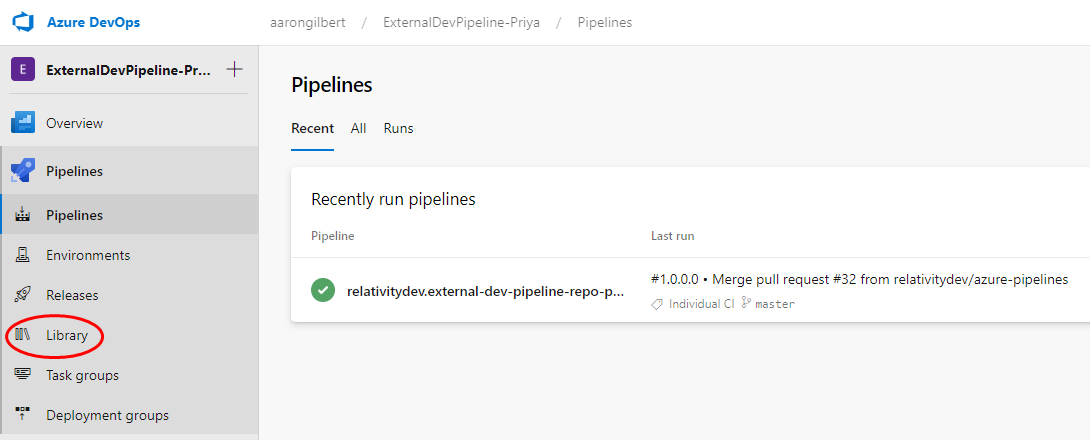Open Library via its books icon
Viewport: 1090px width, 440px height.
(23, 335)
